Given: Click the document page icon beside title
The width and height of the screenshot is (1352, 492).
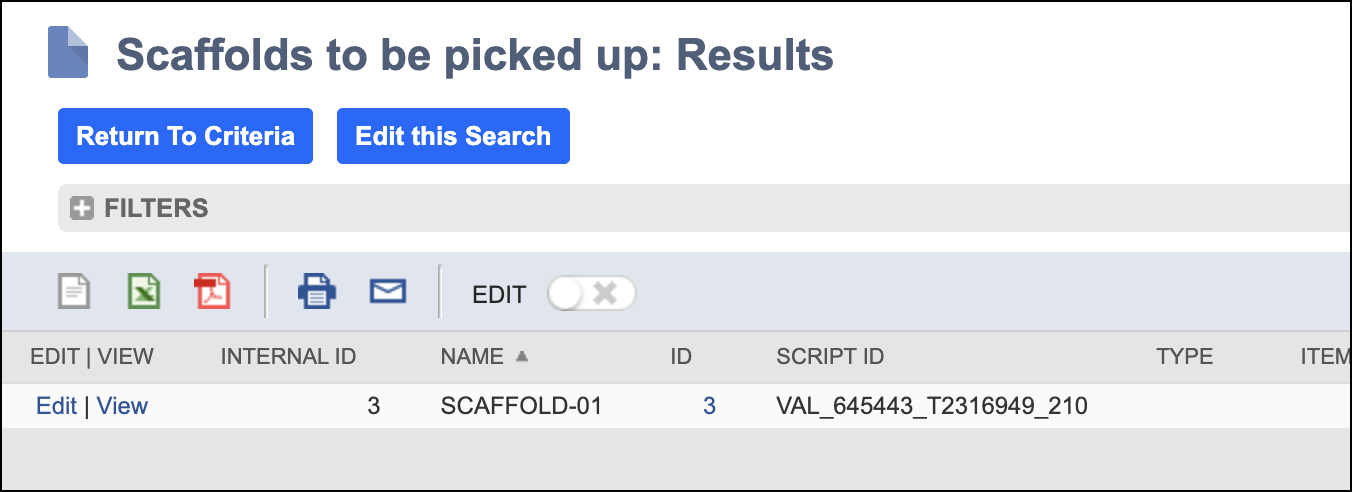Looking at the screenshot, I should pos(68,53).
